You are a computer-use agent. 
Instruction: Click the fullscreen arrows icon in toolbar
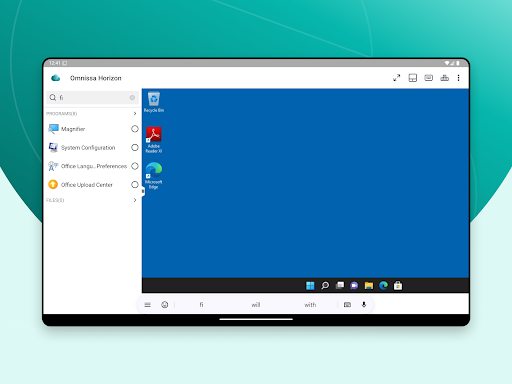(x=396, y=78)
